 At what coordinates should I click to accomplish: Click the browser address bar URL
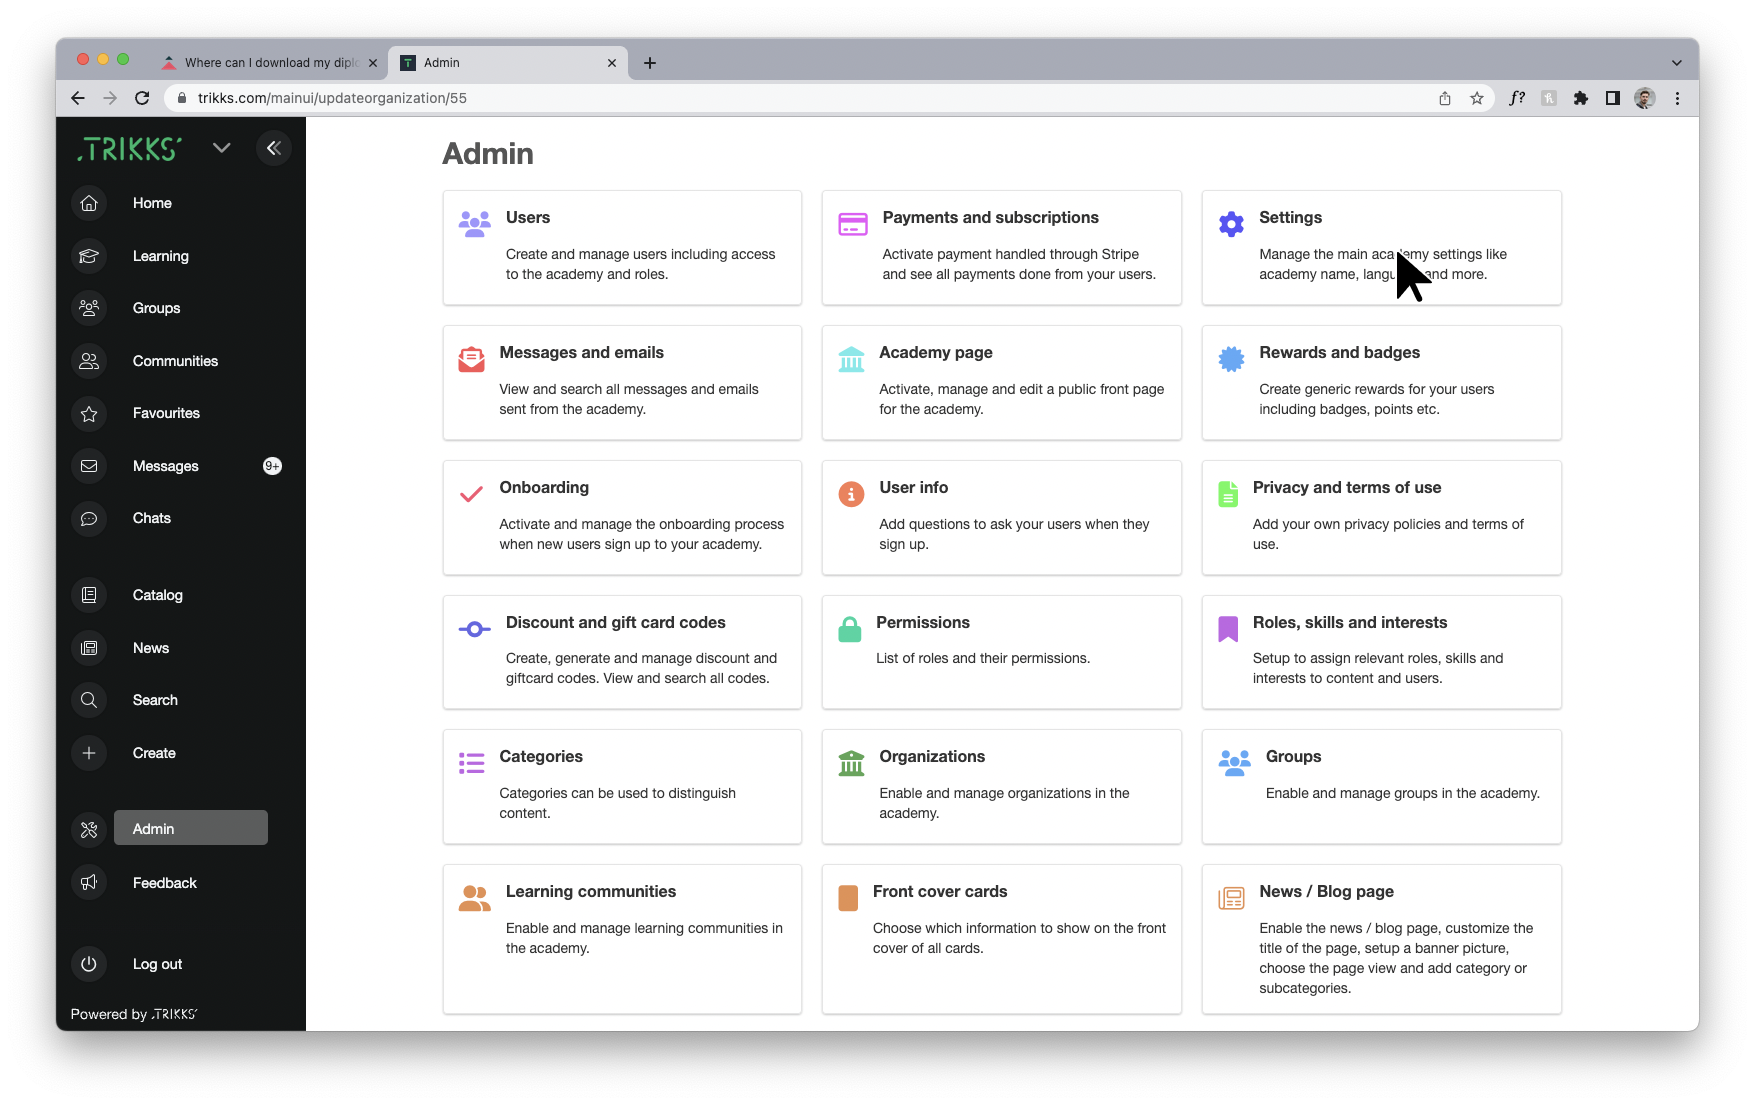(332, 98)
